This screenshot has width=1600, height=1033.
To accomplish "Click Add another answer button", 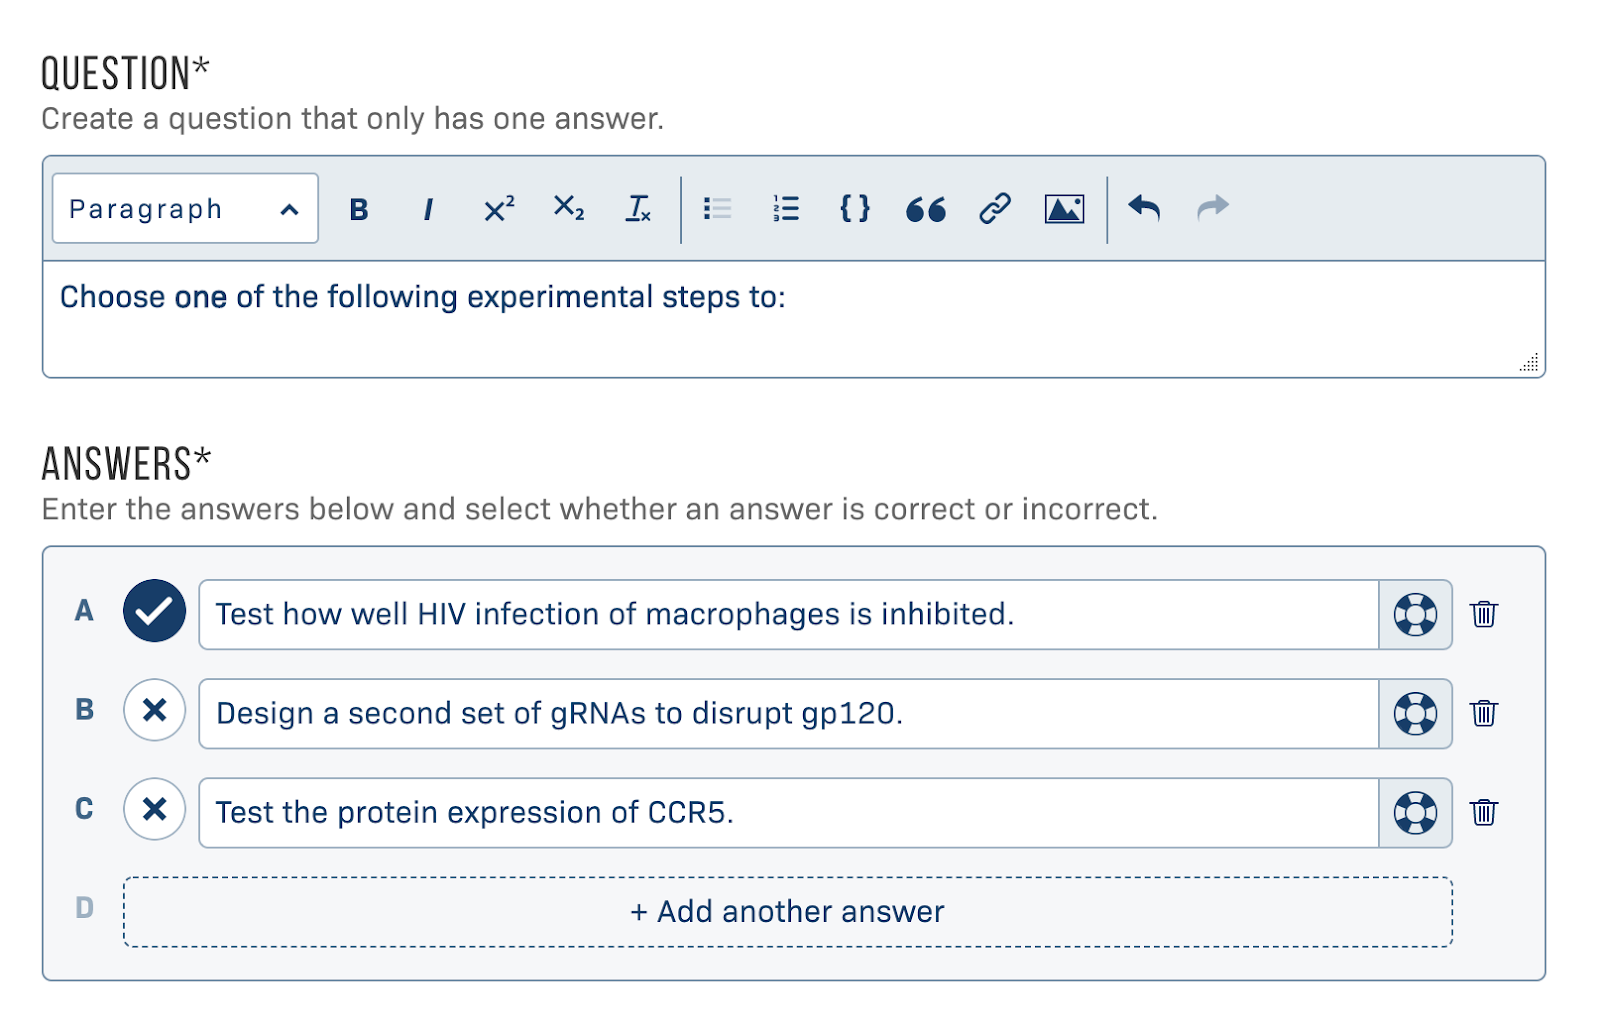I will click(787, 912).
